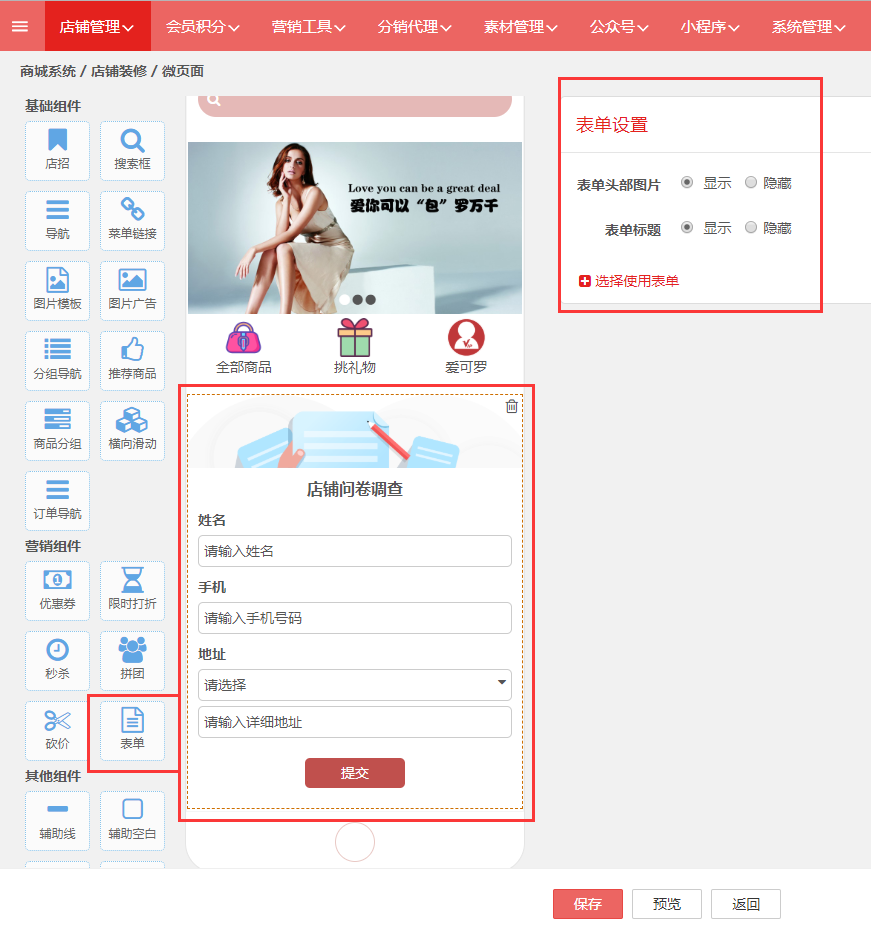The height and width of the screenshot is (932, 871).
Task: Open the 店铺管理 menu tab
Action: pyautogui.click(x=97, y=27)
